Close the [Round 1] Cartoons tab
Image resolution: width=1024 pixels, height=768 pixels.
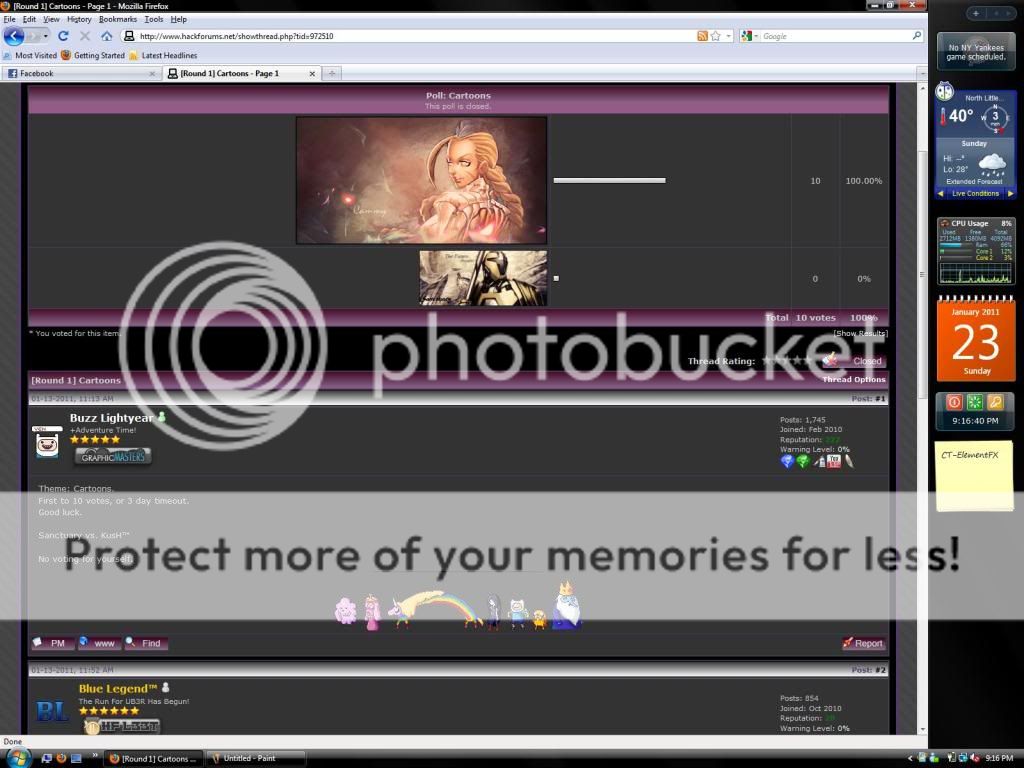coord(312,74)
